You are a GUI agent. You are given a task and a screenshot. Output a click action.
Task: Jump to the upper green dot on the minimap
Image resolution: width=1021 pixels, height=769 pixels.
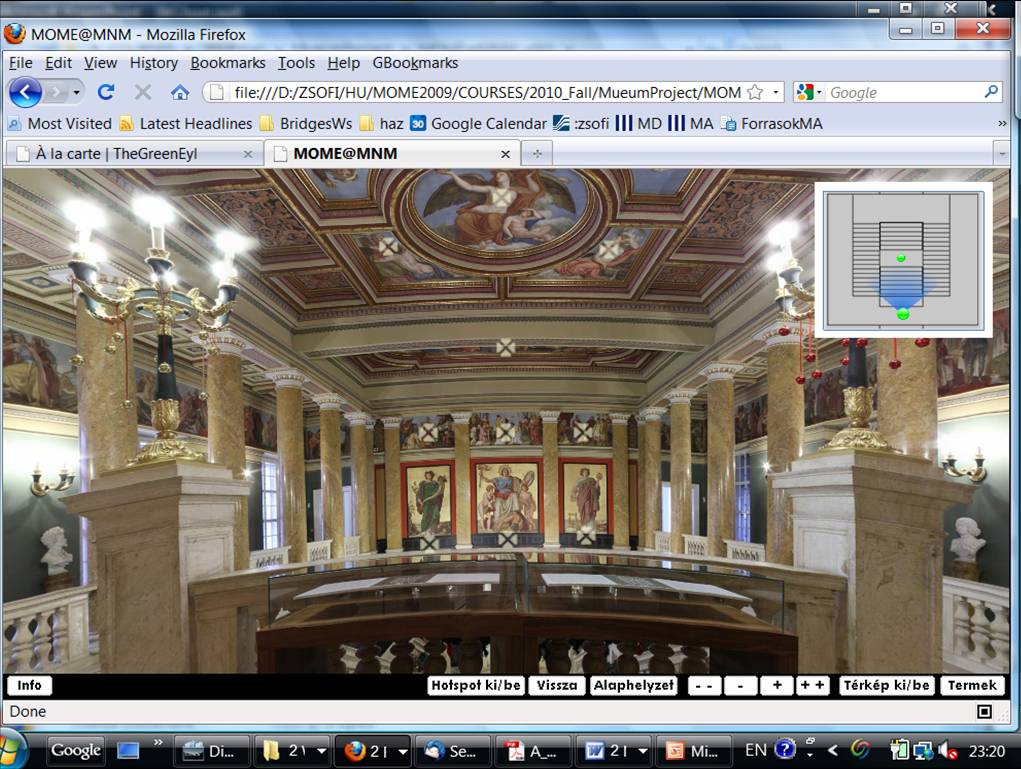[x=901, y=259]
